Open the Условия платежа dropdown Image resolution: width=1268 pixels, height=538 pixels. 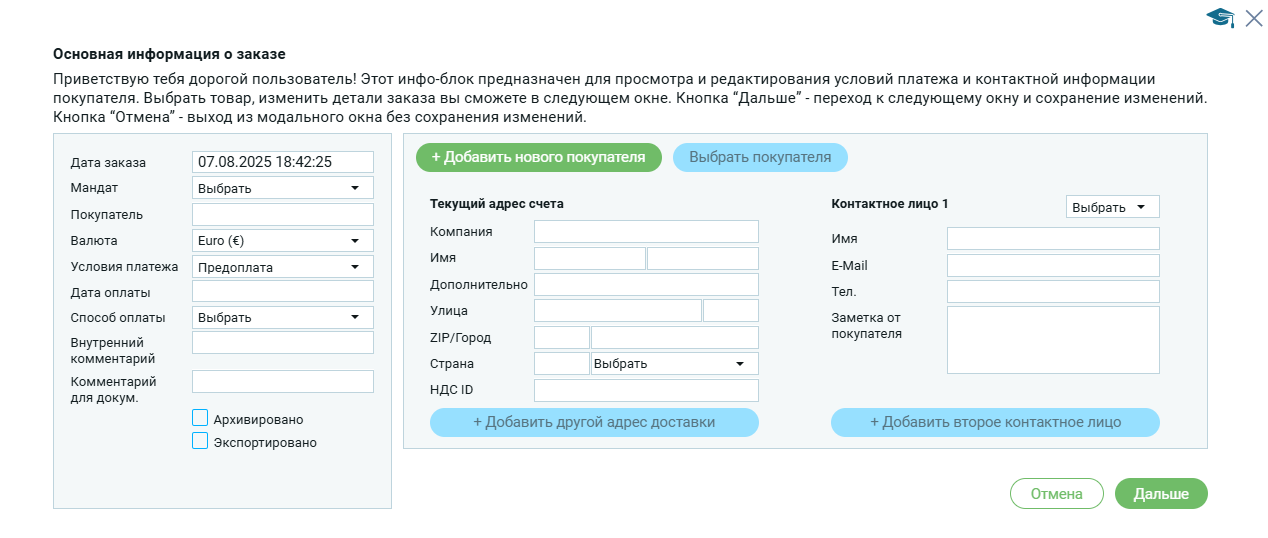pos(282,267)
